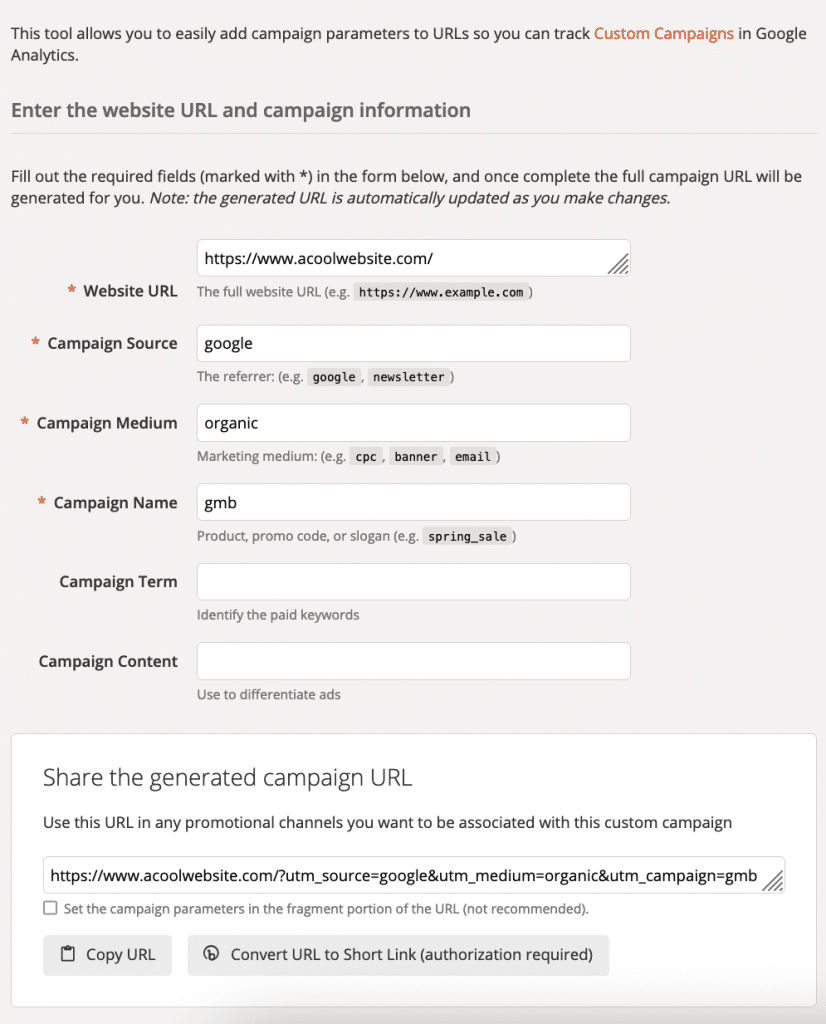Click the empty Campaign Content field

pyautogui.click(x=413, y=661)
